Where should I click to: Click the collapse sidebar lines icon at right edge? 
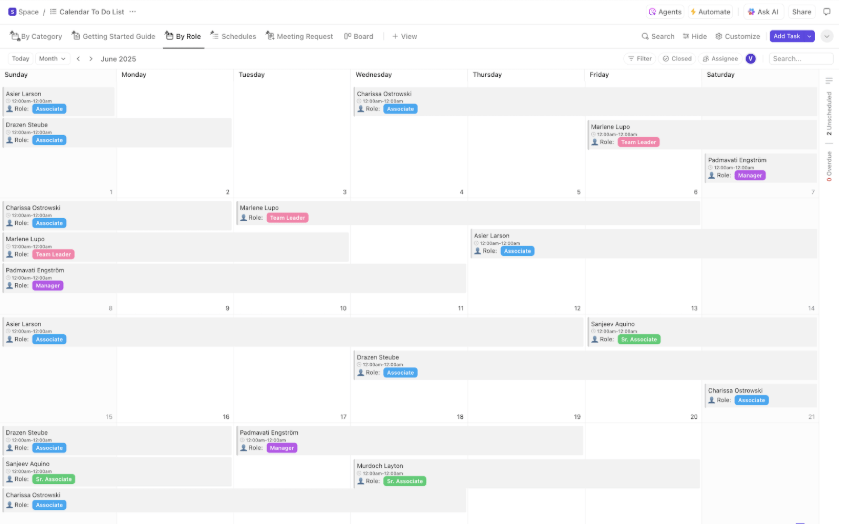click(829, 80)
